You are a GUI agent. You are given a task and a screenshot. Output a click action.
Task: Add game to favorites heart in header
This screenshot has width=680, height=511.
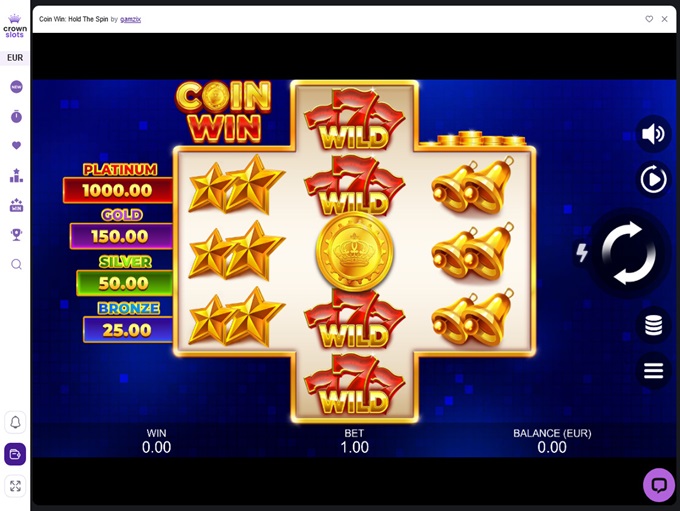(649, 19)
